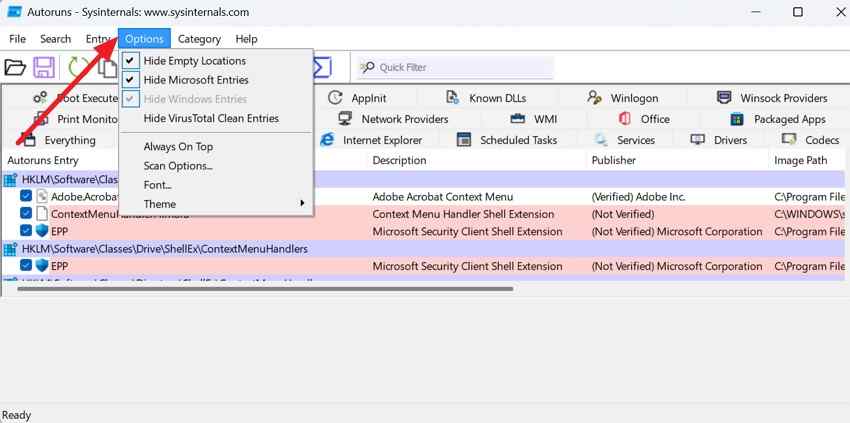This screenshot has height=423, width=850.
Task: Uncheck the ContextMenuHandler entry checkbox
Action: [26, 214]
